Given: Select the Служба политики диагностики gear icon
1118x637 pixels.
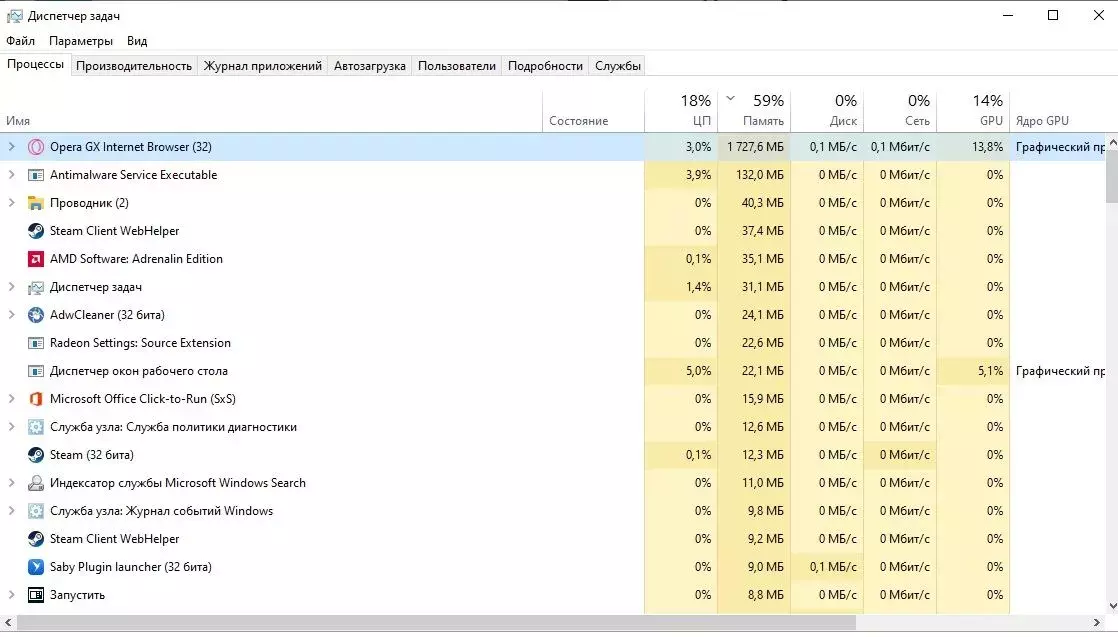Looking at the screenshot, I should [36, 427].
